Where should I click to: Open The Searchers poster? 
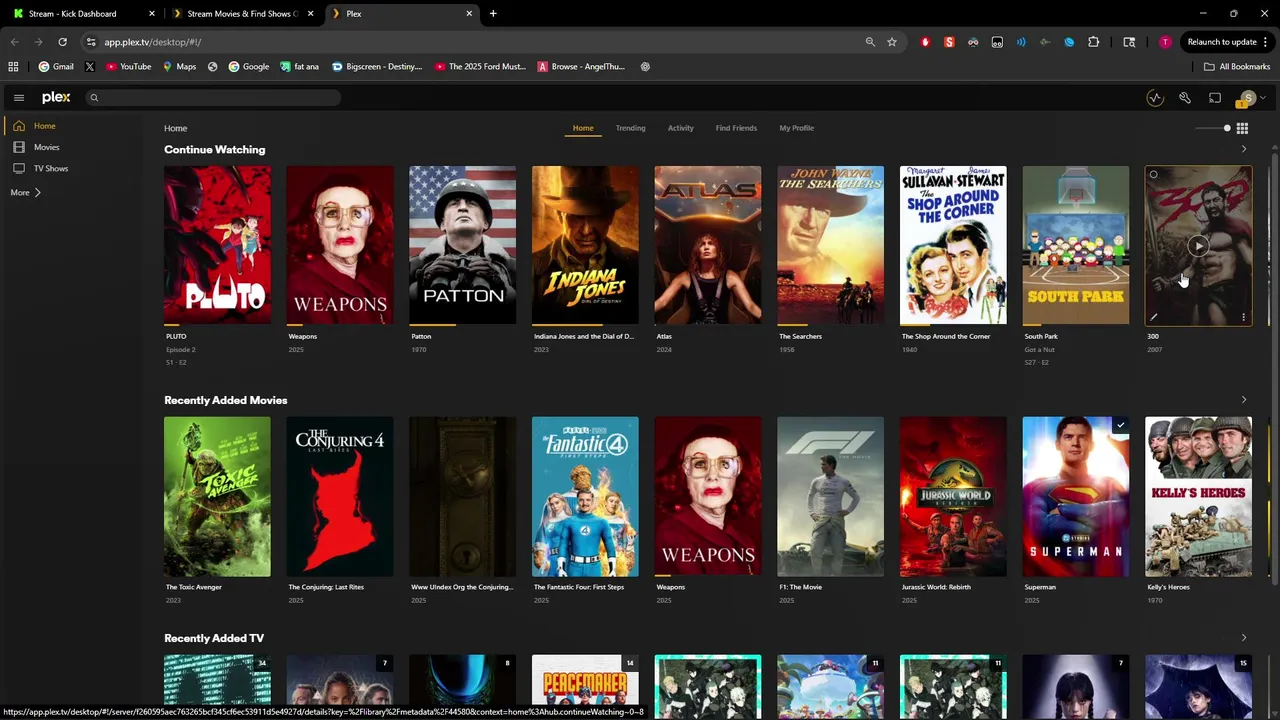[x=830, y=245]
